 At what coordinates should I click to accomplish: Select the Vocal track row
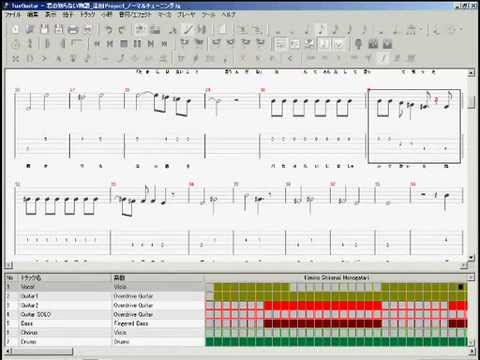[104, 287]
